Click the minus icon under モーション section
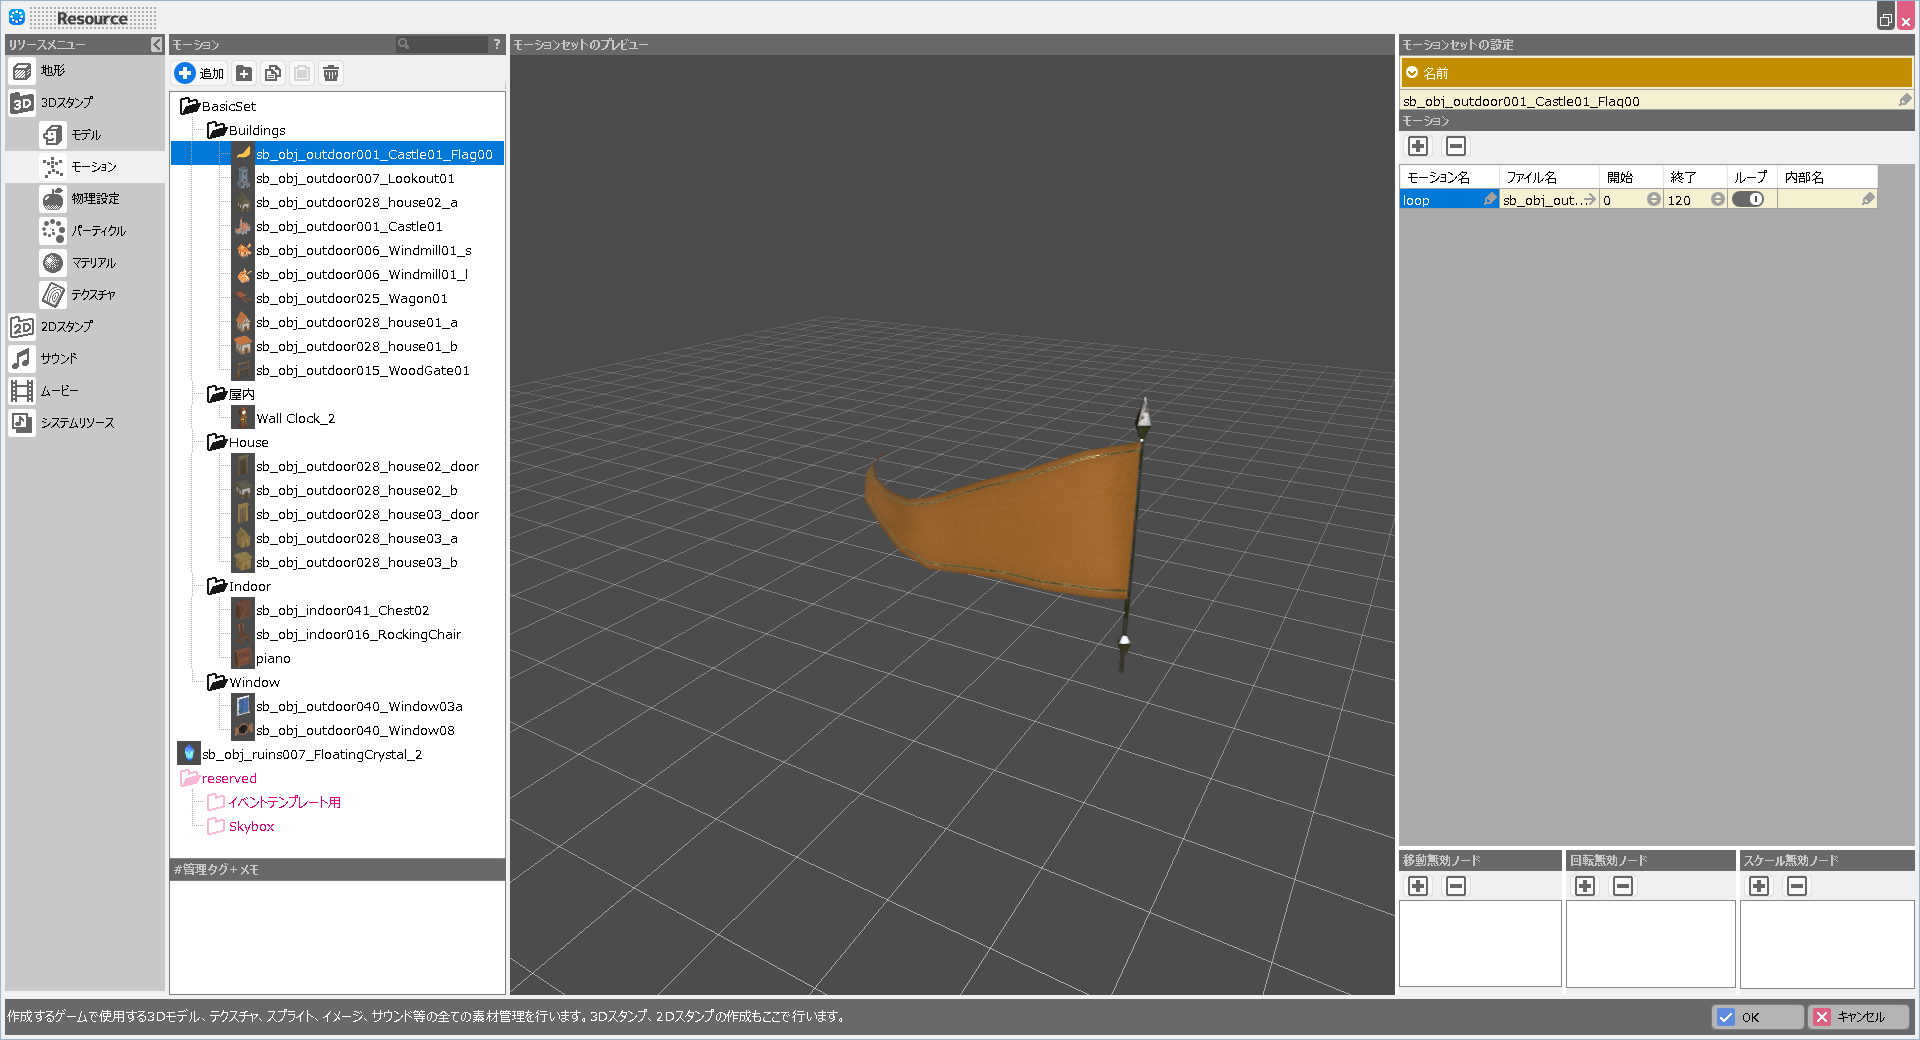Viewport: 1920px width, 1040px height. coord(1456,146)
